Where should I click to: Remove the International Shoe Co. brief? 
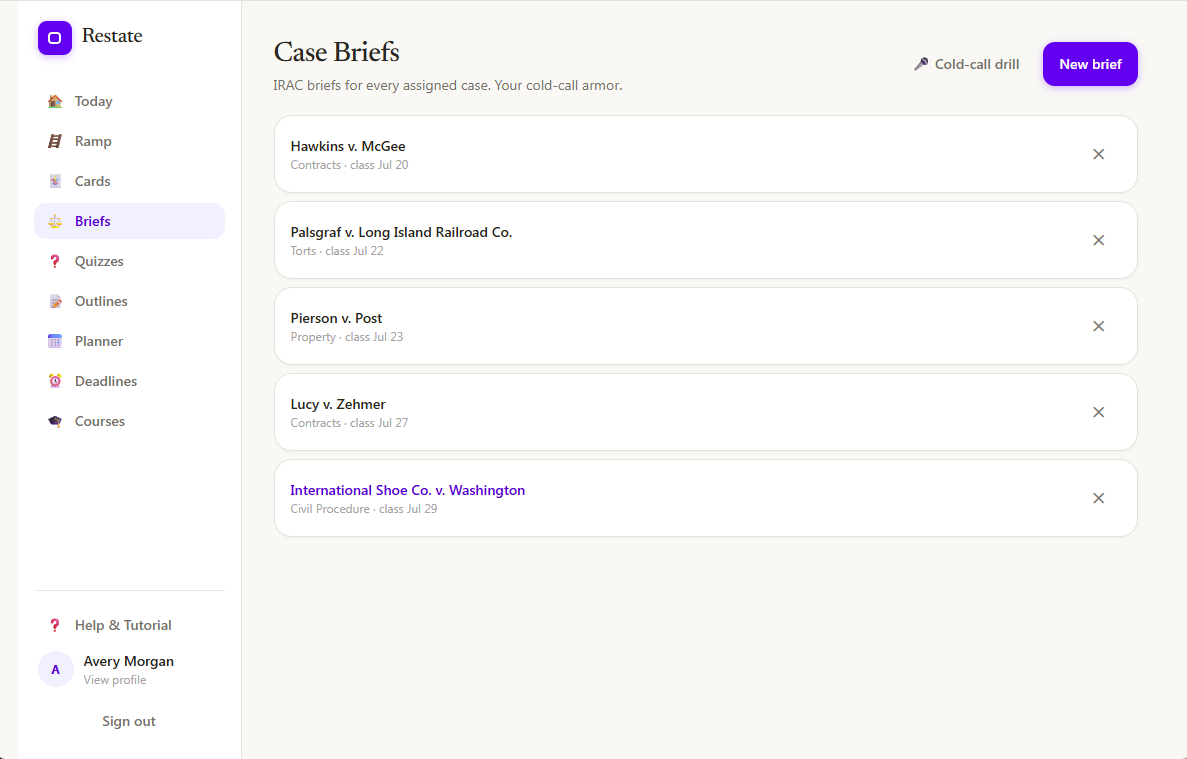pos(1098,499)
